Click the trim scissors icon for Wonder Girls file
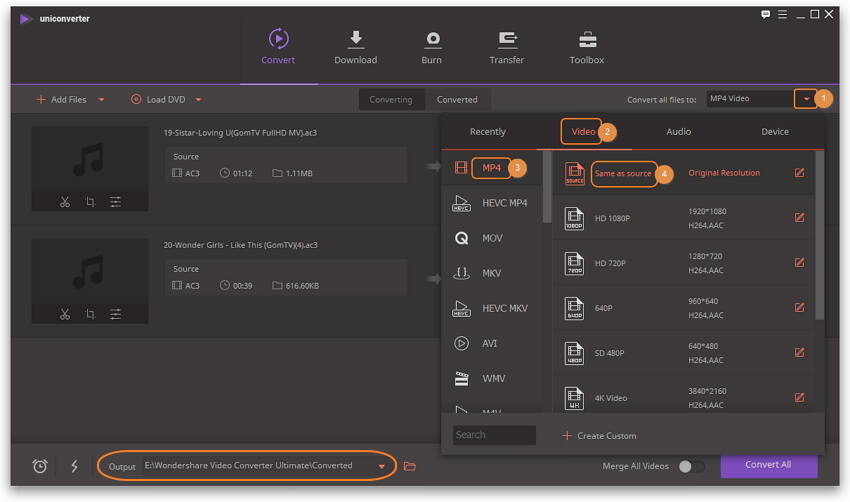 point(65,314)
